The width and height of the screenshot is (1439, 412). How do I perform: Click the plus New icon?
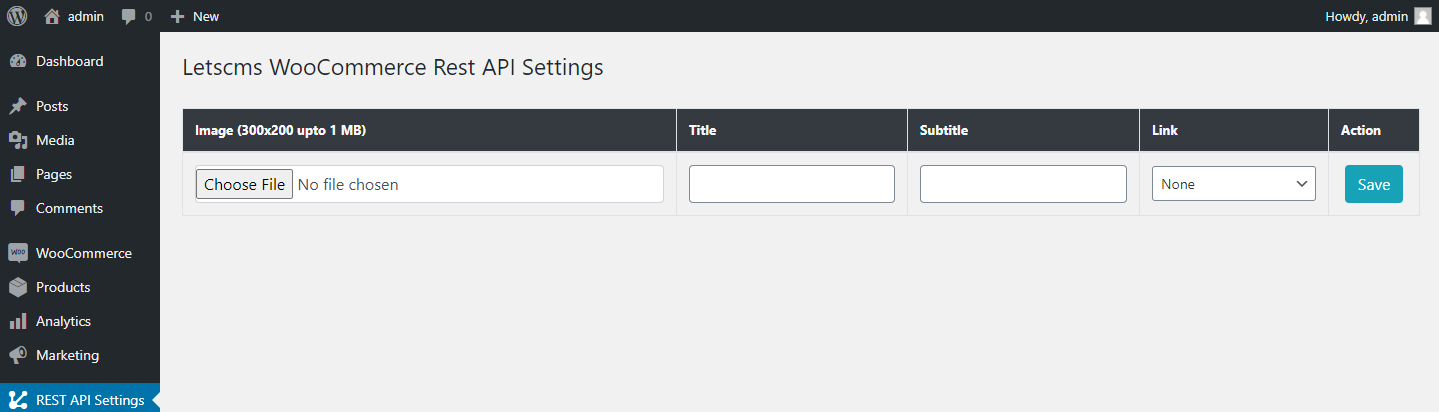click(178, 16)
